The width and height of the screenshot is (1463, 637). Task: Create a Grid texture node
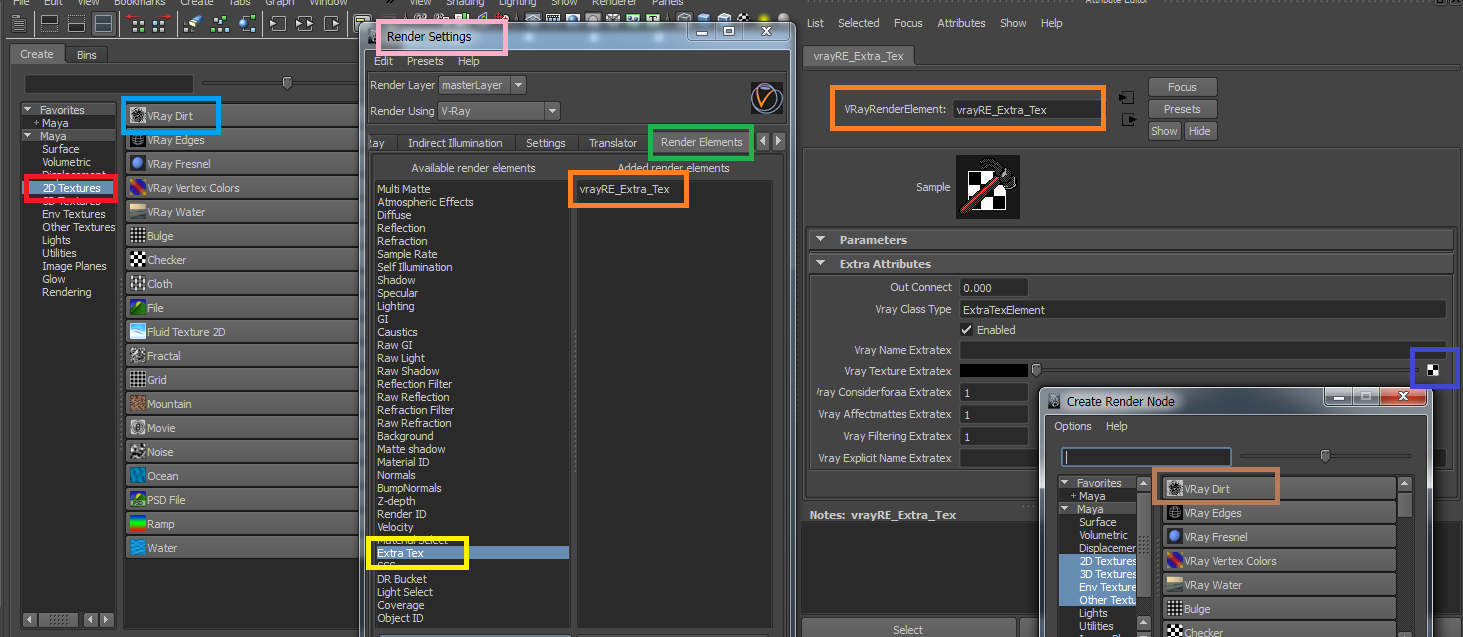point(241,380)
